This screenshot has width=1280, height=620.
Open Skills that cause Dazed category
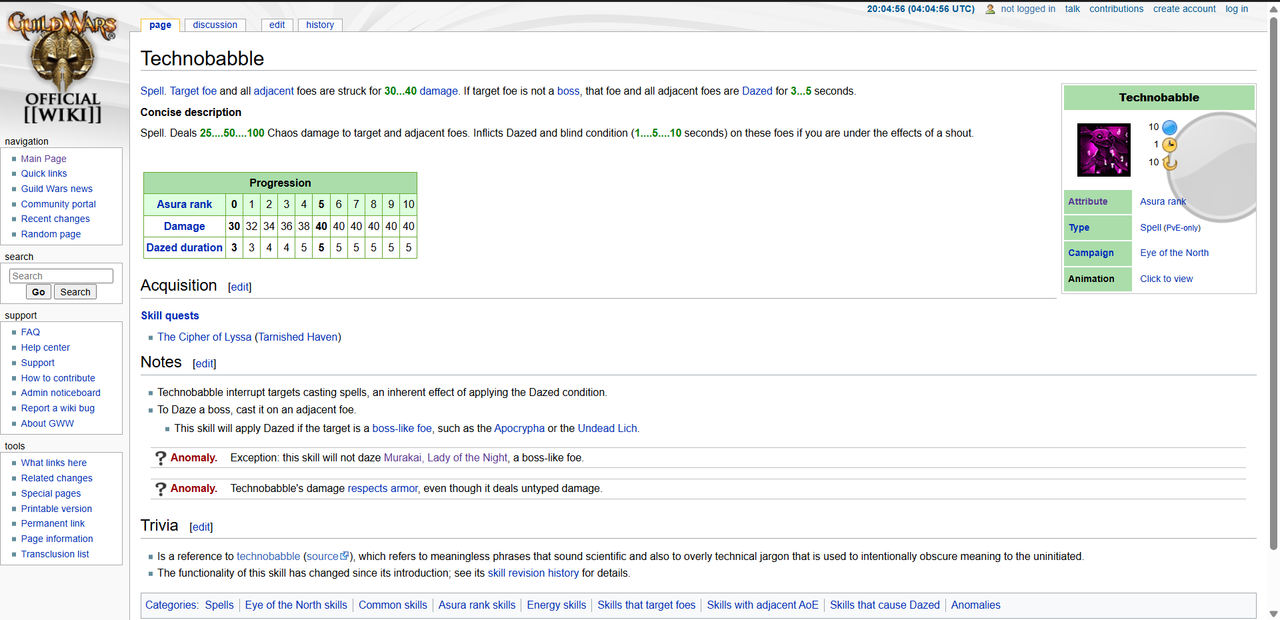(885, 605)
